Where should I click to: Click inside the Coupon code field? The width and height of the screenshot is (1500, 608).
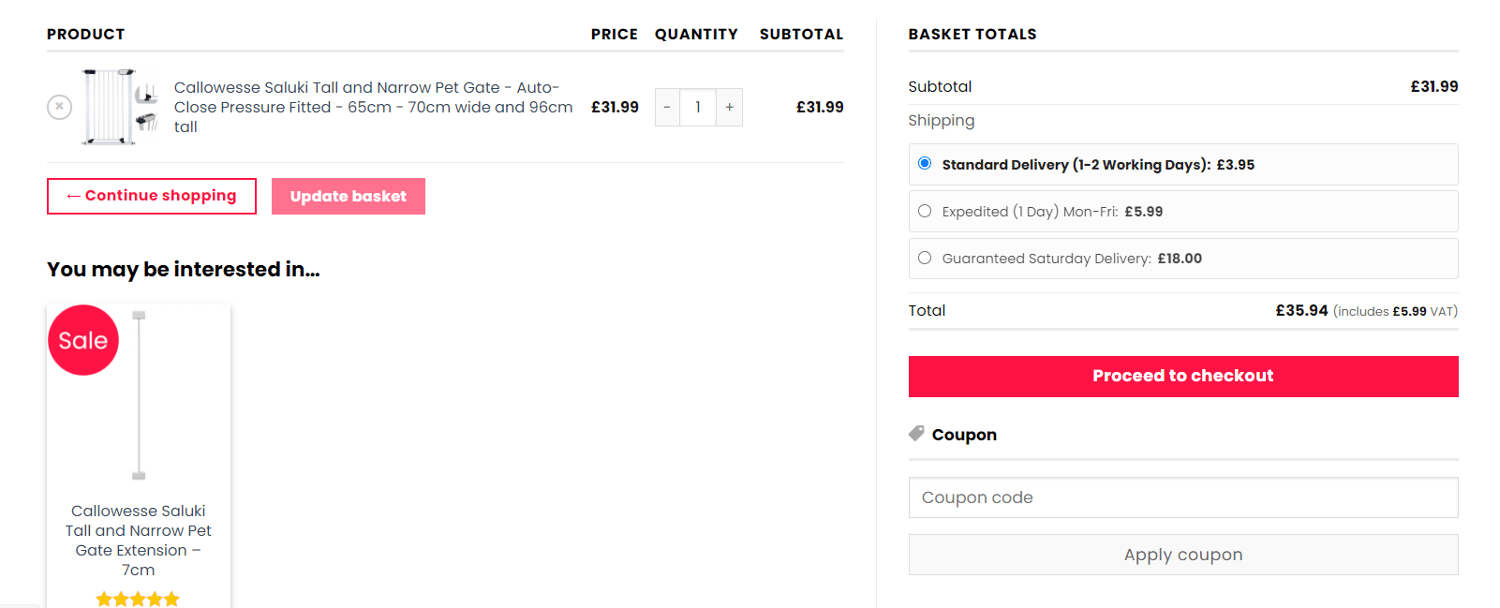[x=1182, y=497]
